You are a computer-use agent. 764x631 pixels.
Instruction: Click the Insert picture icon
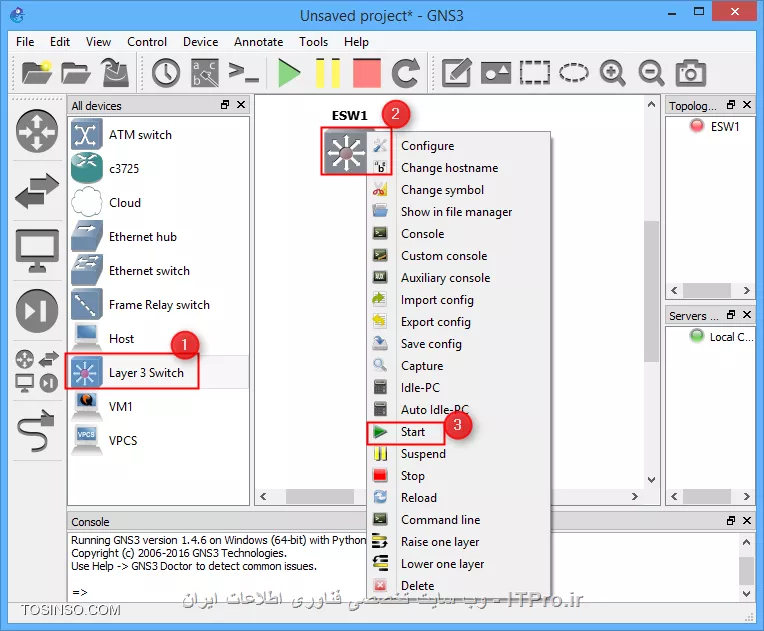[x=496, y=73]
